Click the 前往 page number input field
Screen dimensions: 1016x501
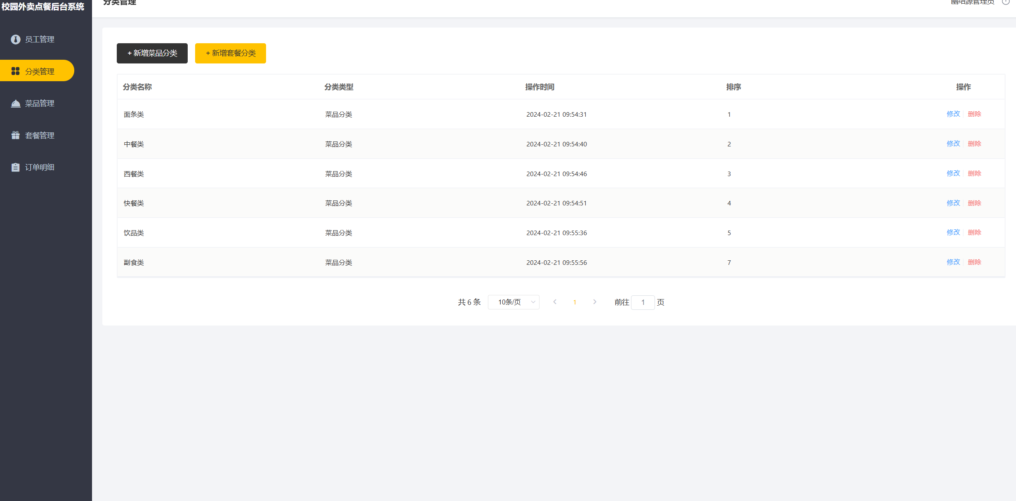click(643, 302)
